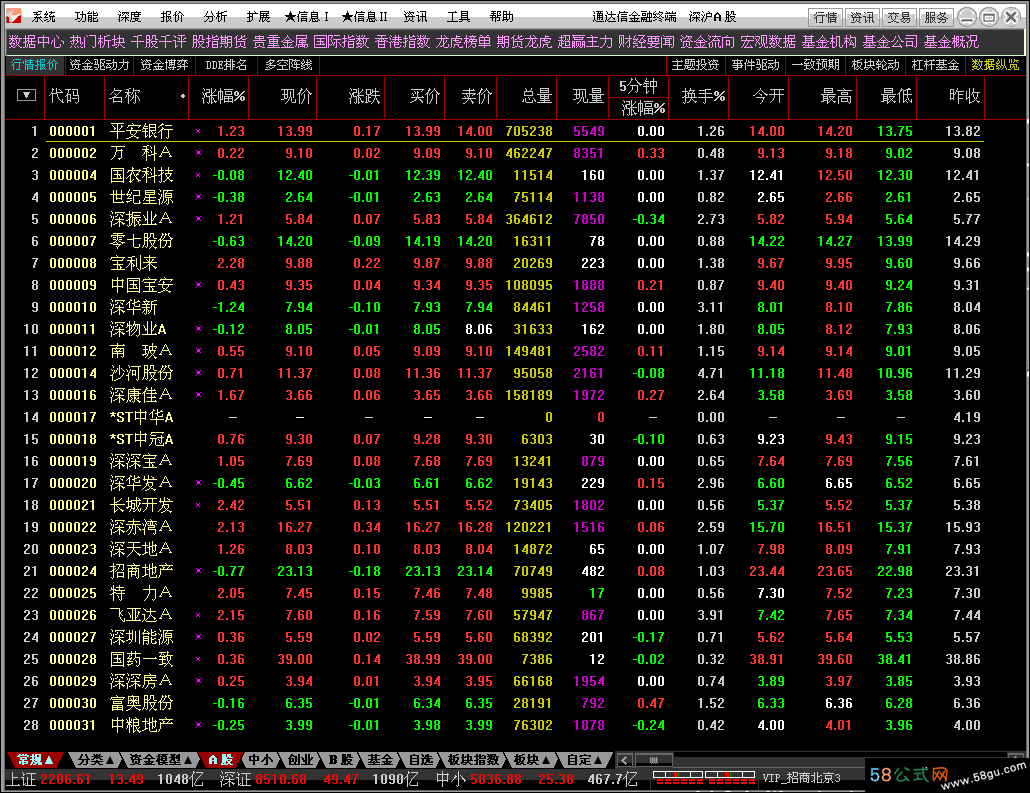Switch to 行情报价 tab
Image resolution: width=1030 pixels, height=793 pixels.
pyautogui.click(x=35, y=65)
